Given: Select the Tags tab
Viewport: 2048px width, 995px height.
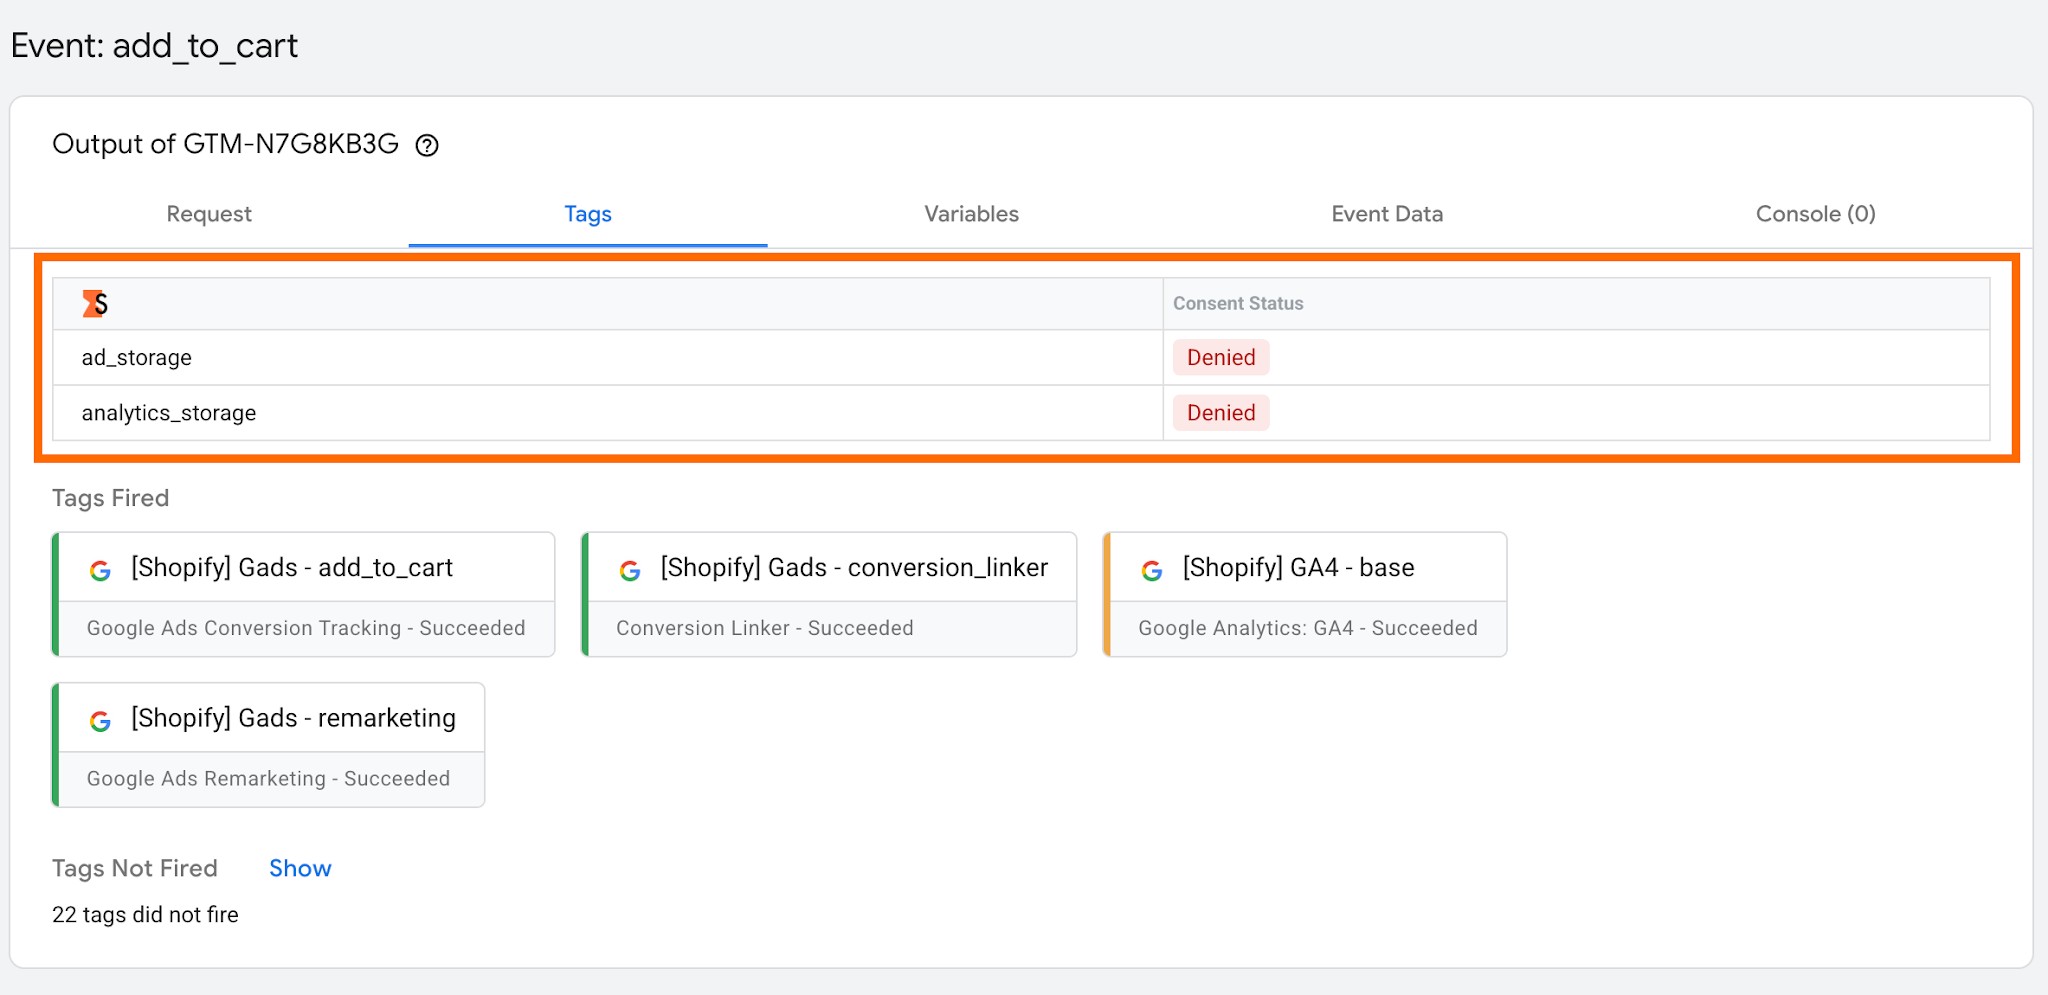Looking at the screenshot, I should coord(588,214).
